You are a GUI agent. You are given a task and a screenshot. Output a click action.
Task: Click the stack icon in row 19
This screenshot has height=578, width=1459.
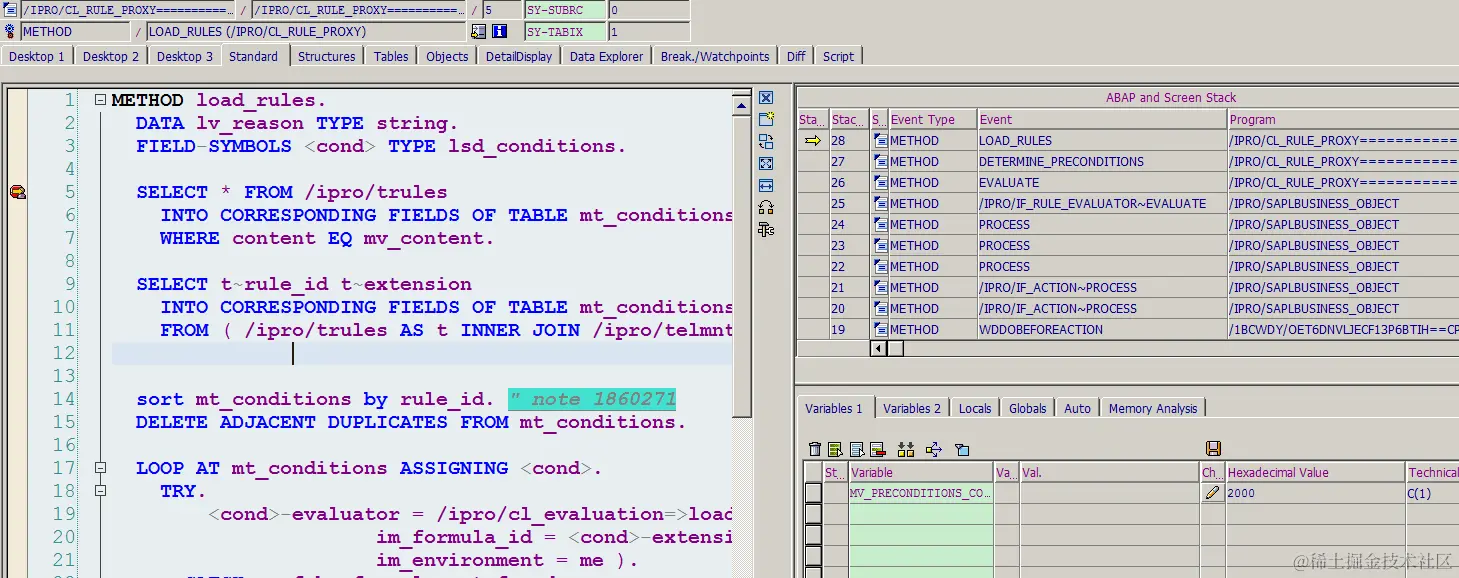pyautogui.click(x=880, y=330)
